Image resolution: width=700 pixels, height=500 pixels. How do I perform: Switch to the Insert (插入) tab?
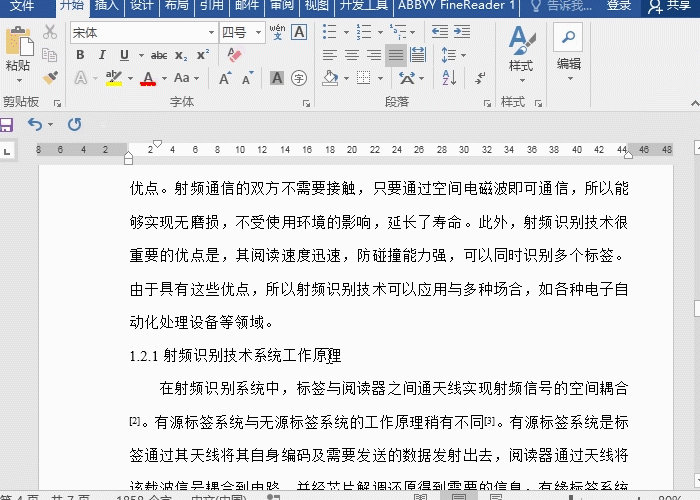pos(107,5)
